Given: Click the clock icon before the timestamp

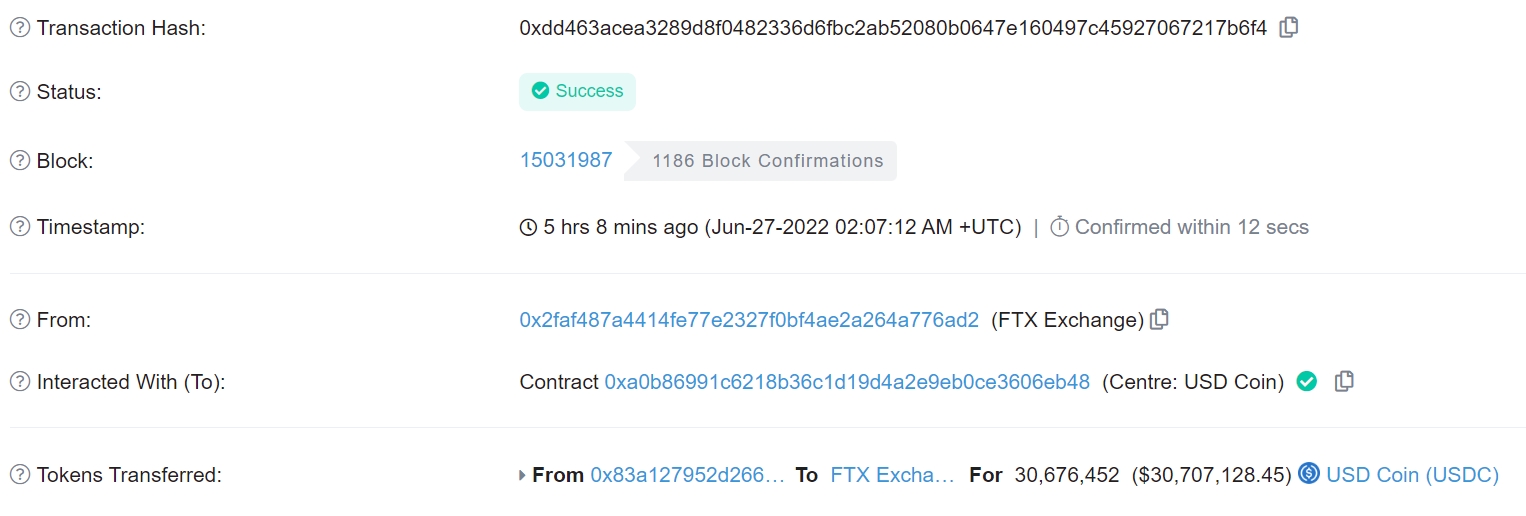Looking at the screenshot, I should pos(529,228).
